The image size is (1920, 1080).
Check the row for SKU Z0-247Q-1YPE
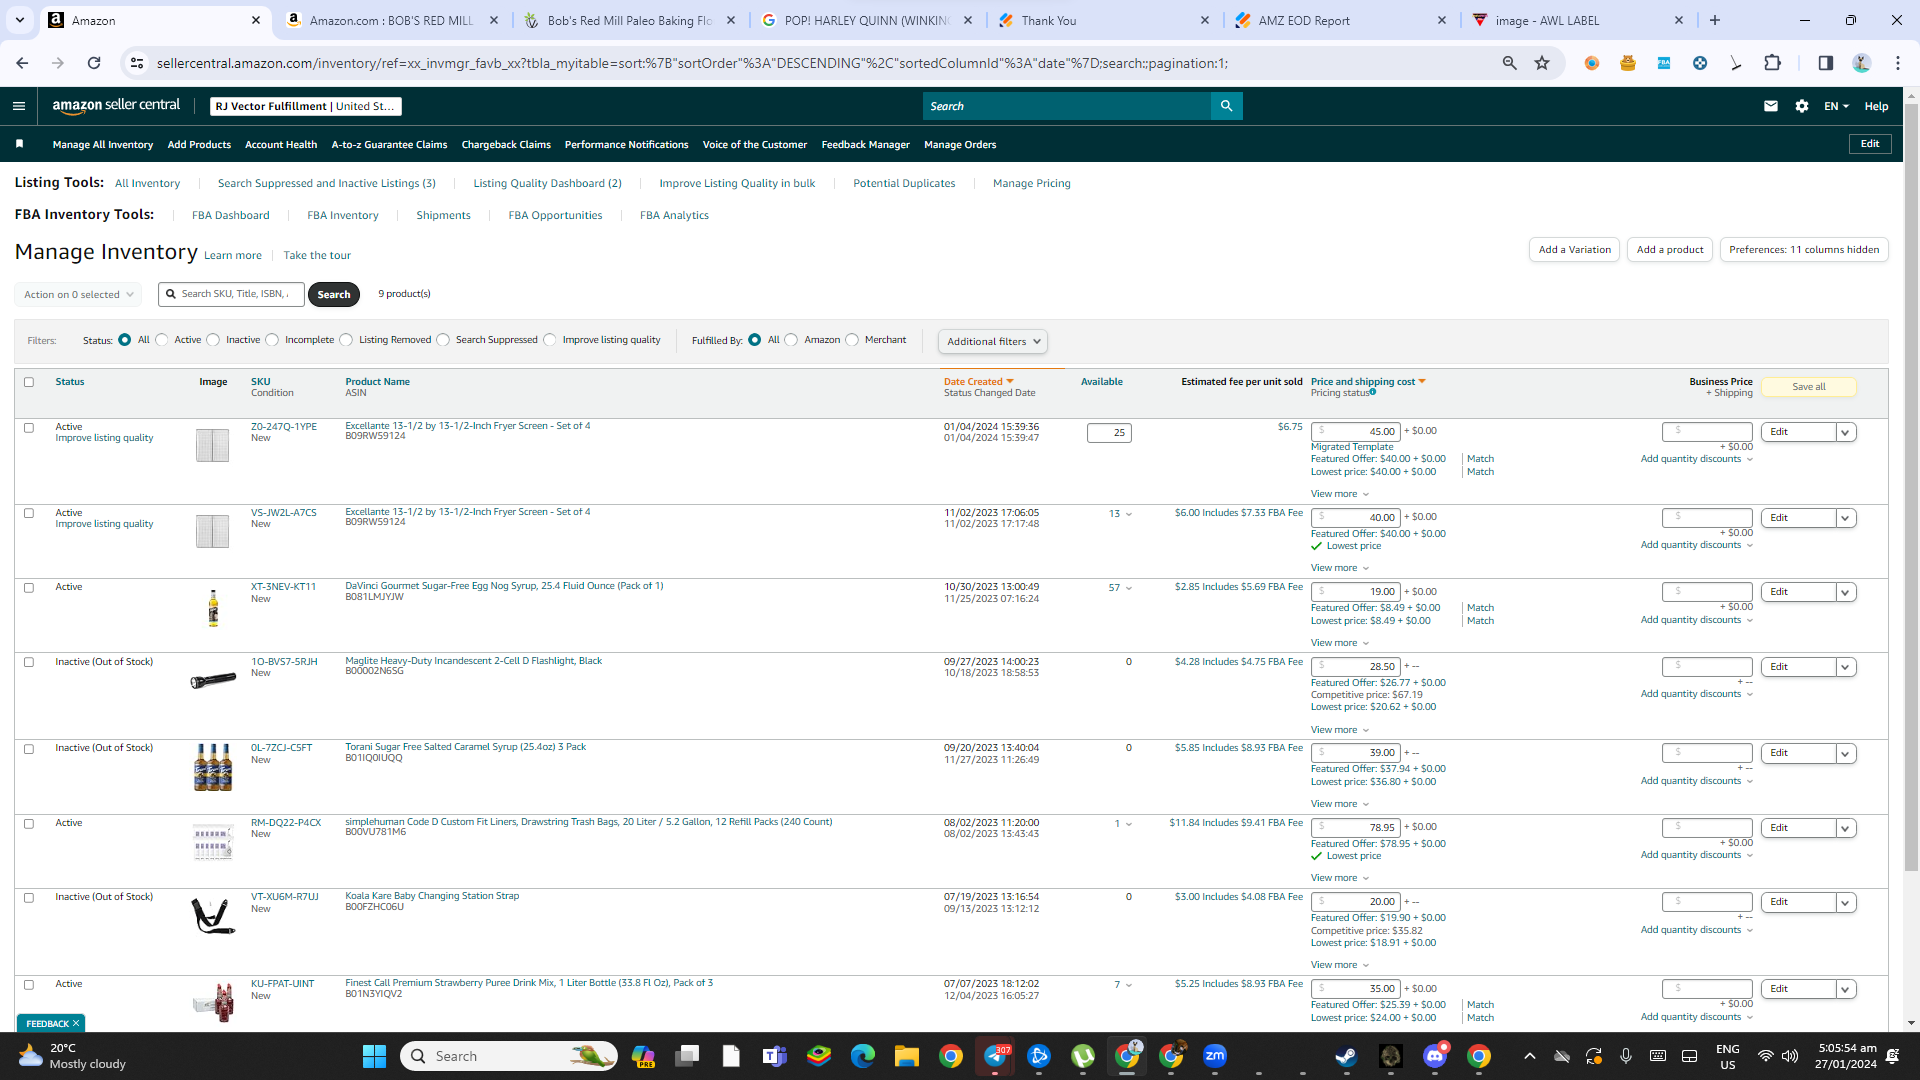coord(29,428)
